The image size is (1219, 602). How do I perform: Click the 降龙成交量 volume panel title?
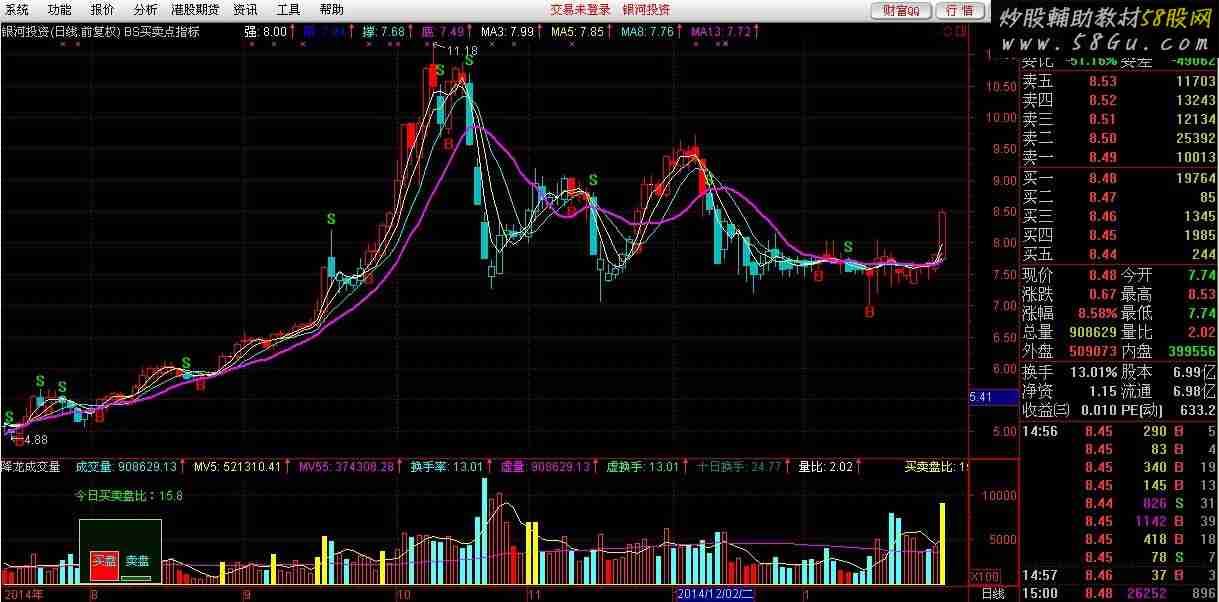click(30, 466)
